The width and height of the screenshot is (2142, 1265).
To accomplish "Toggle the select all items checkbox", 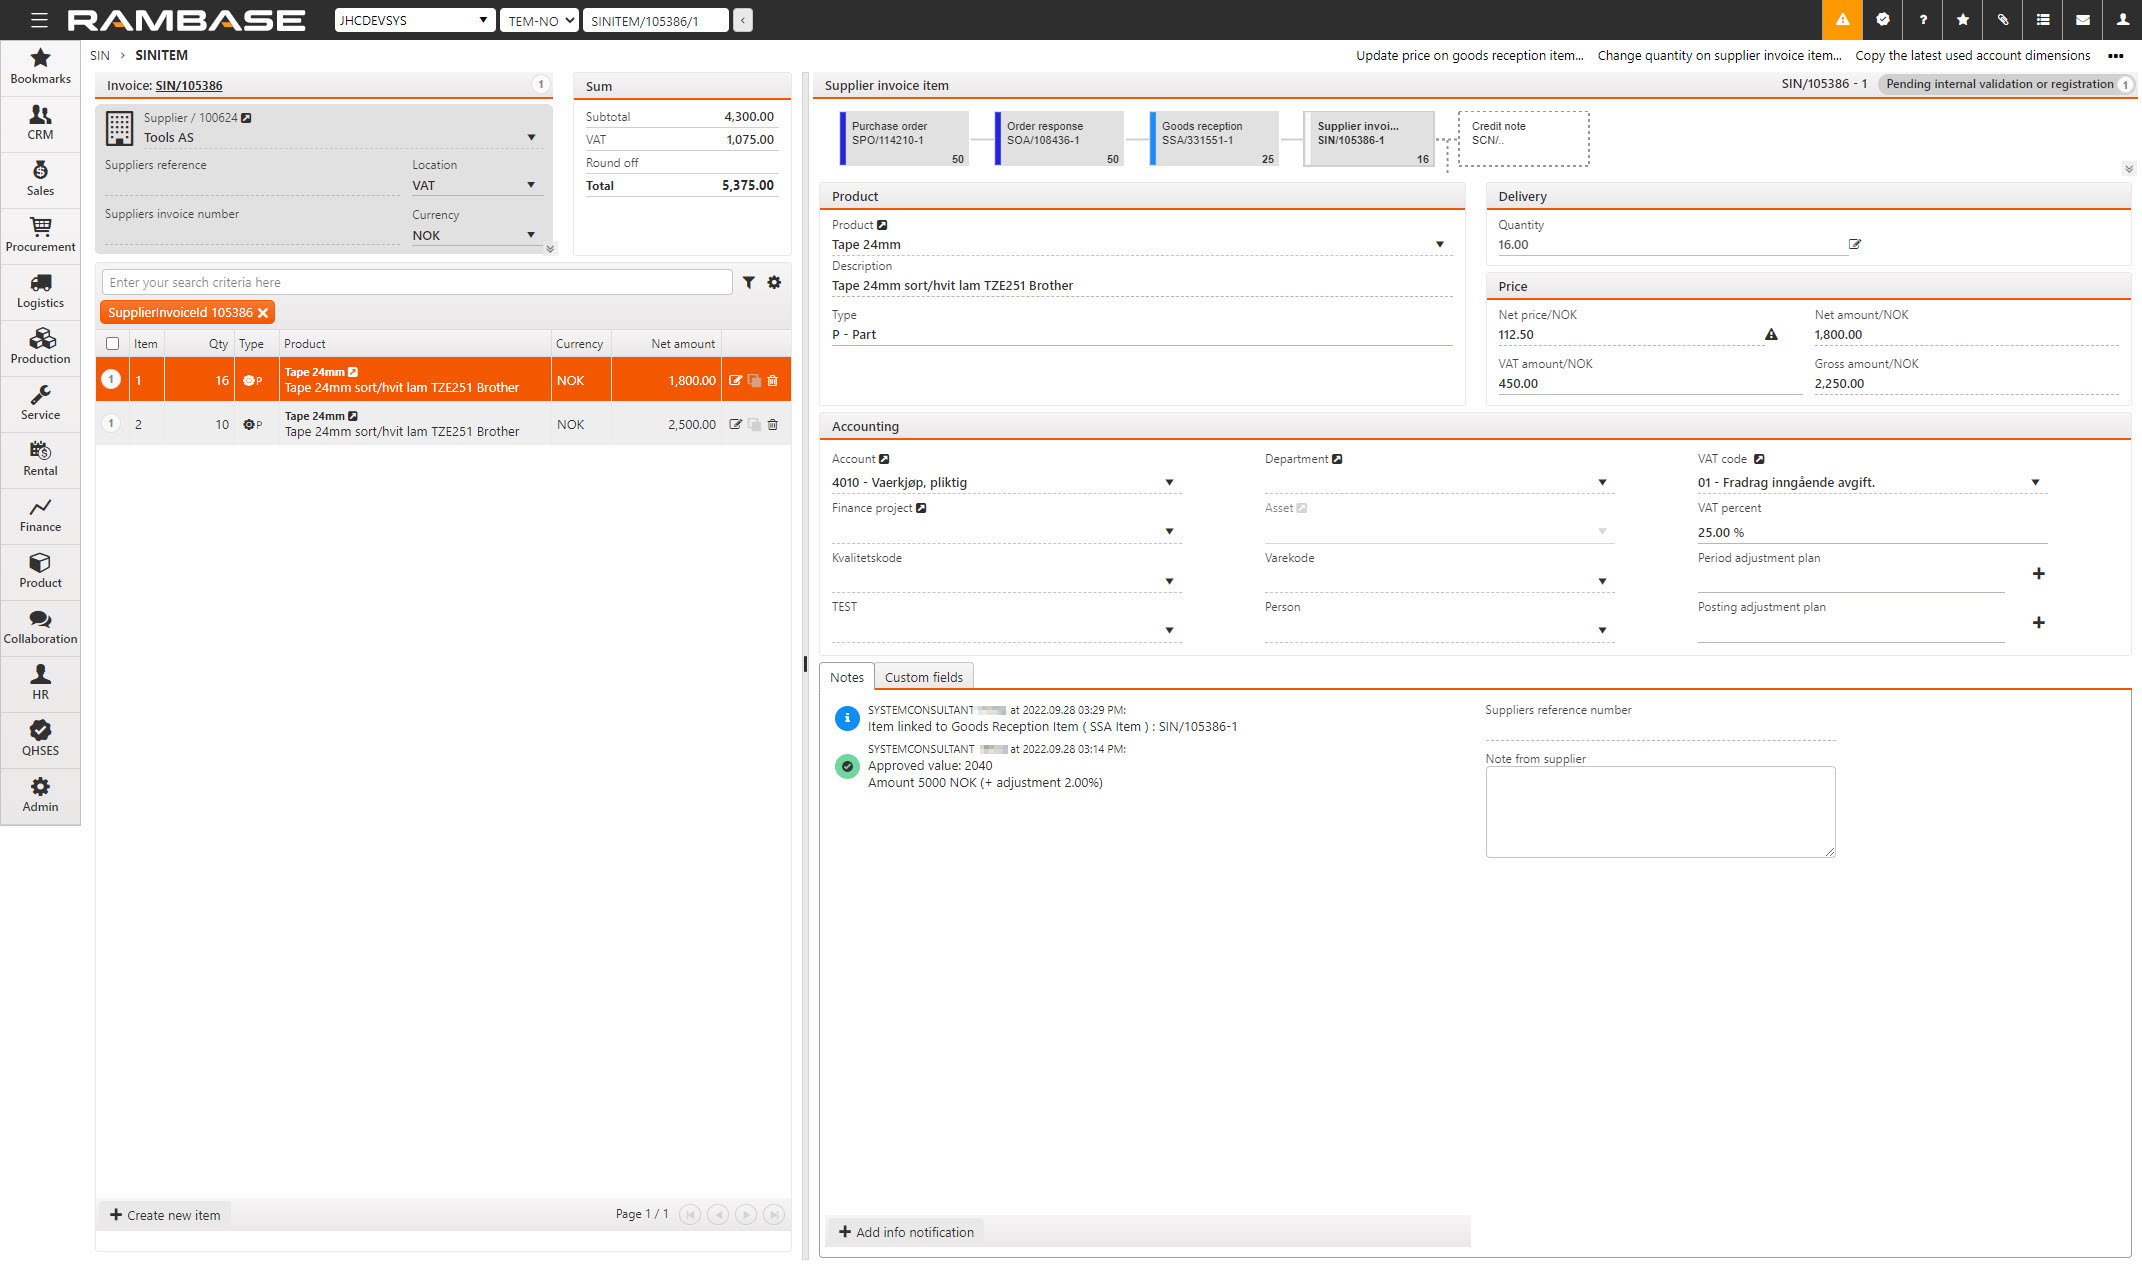I will pos(113,344).
